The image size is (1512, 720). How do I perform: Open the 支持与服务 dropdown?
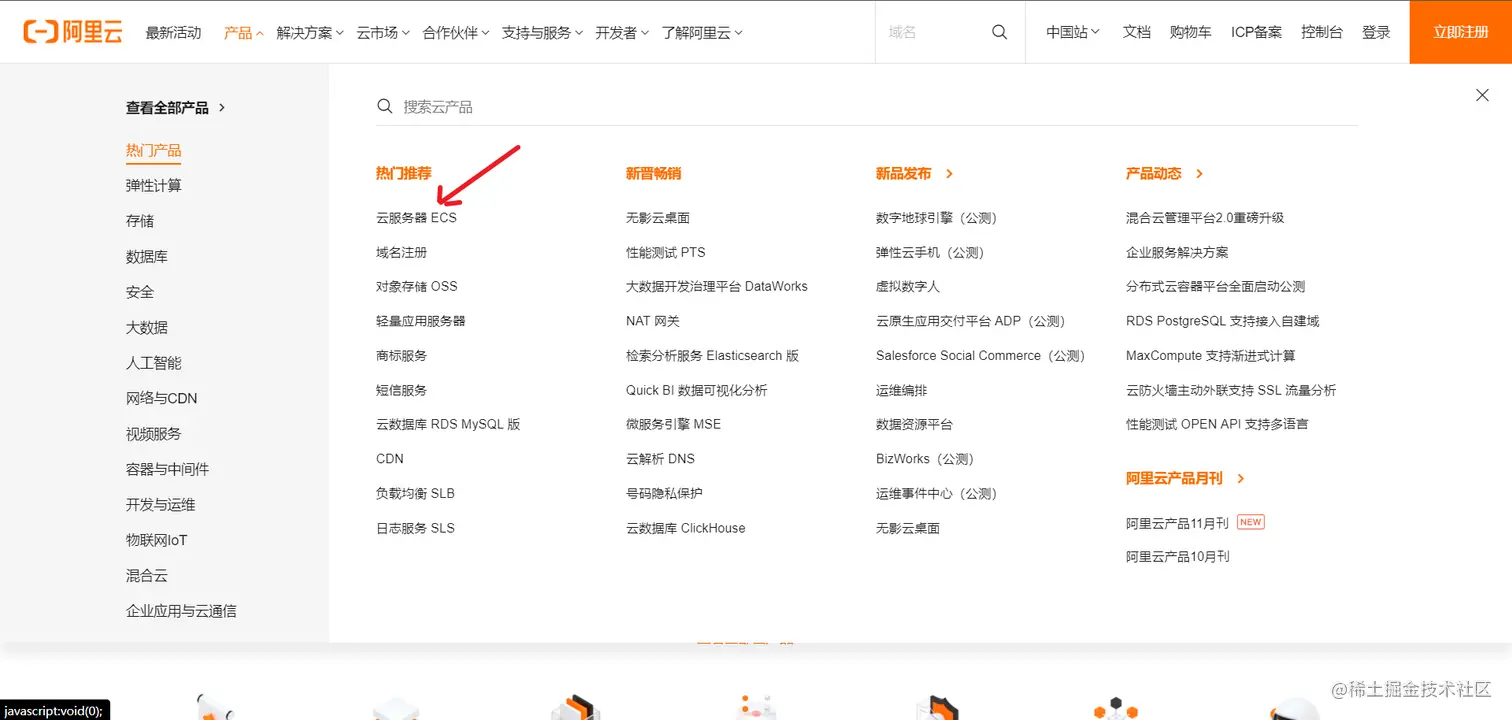[x=543, y=32]
